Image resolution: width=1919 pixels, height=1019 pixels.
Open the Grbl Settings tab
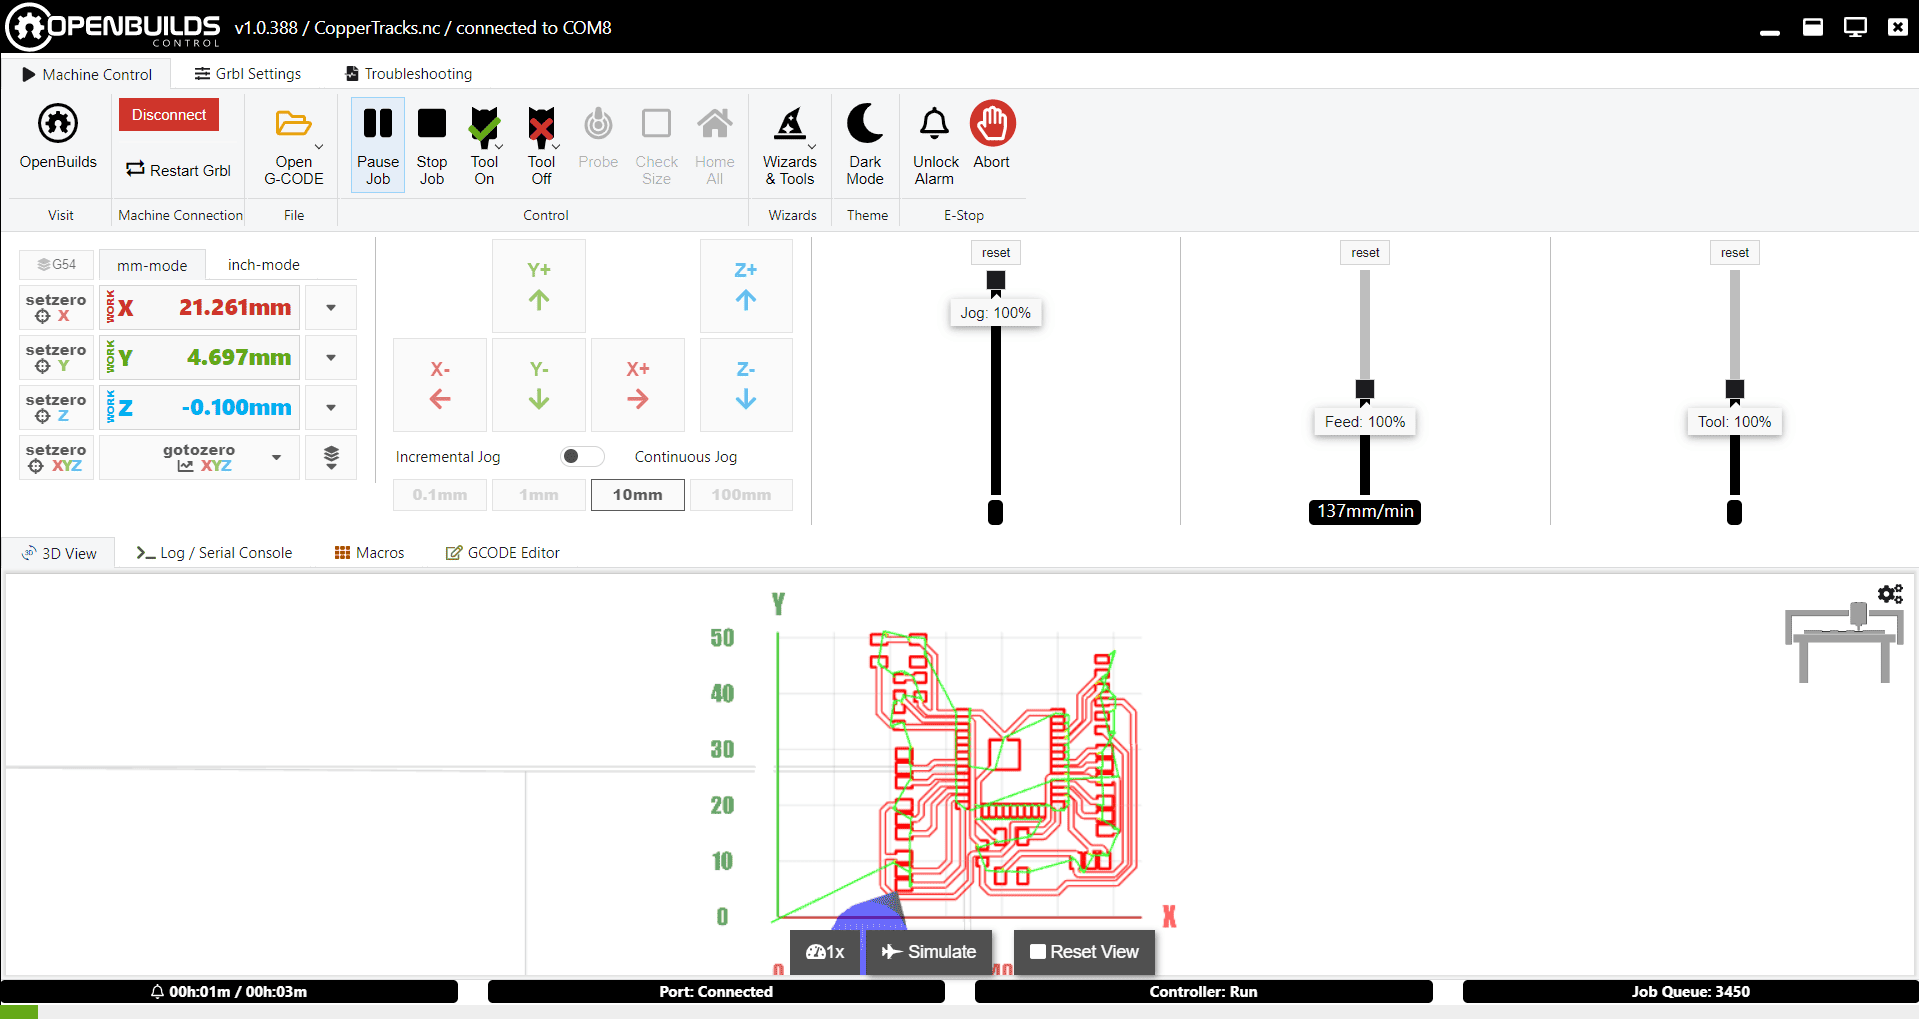pyautogui.click(x=248, y=74)
